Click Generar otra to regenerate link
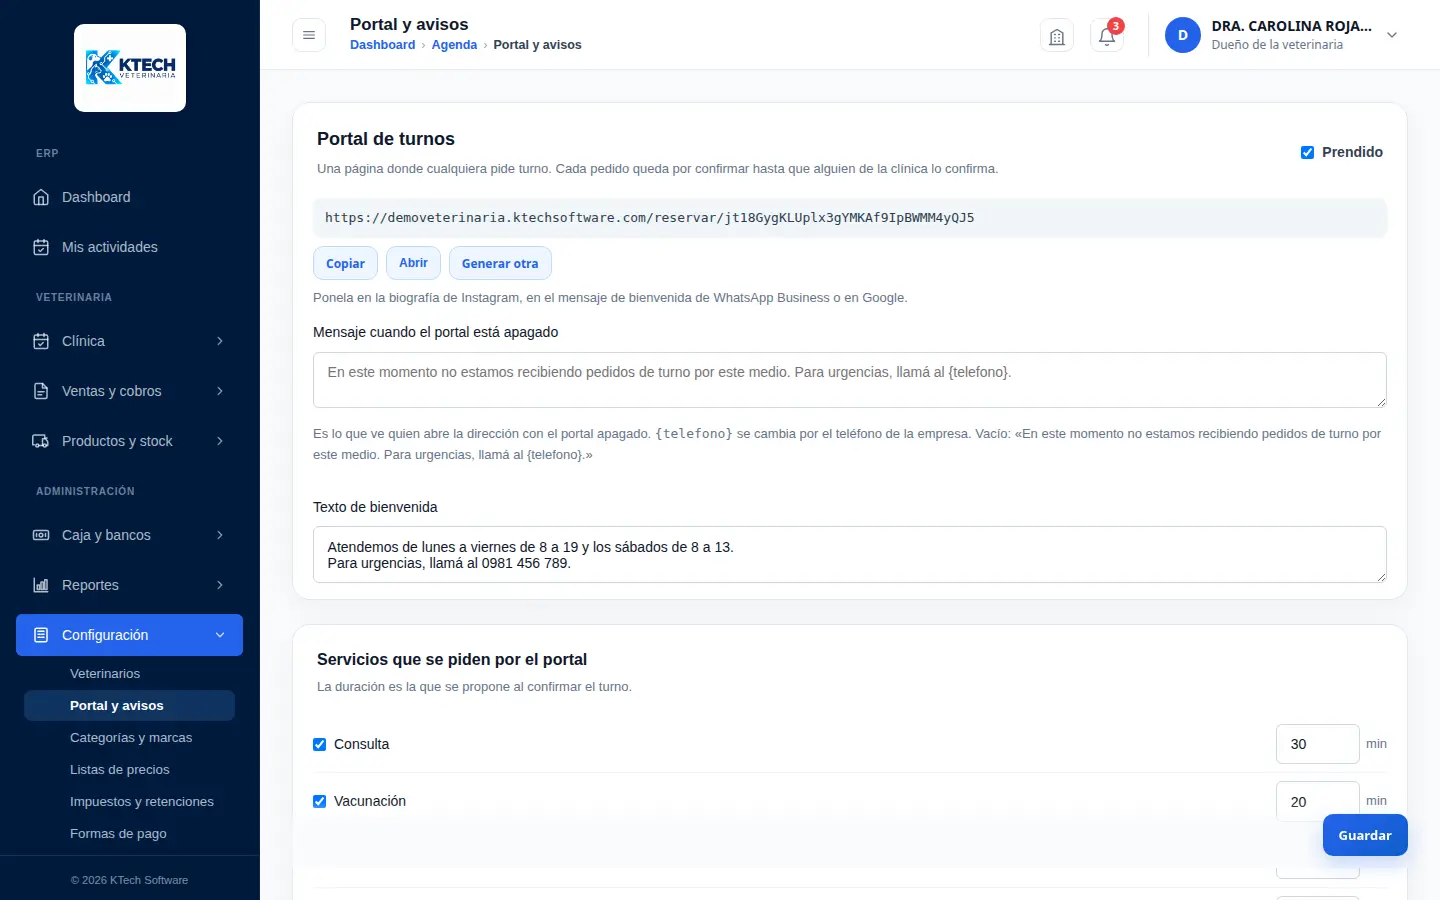 pos(500,263)
